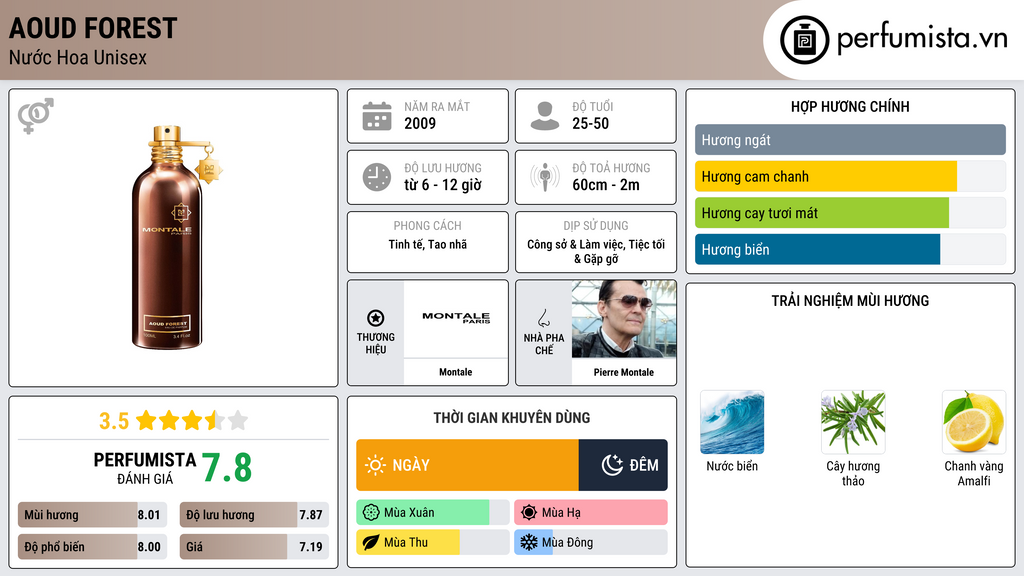The width and height of the screenshot is (1024, 576).
Task: Click the sillage icon beside Độ toả hương
Action: pos(545,177)
